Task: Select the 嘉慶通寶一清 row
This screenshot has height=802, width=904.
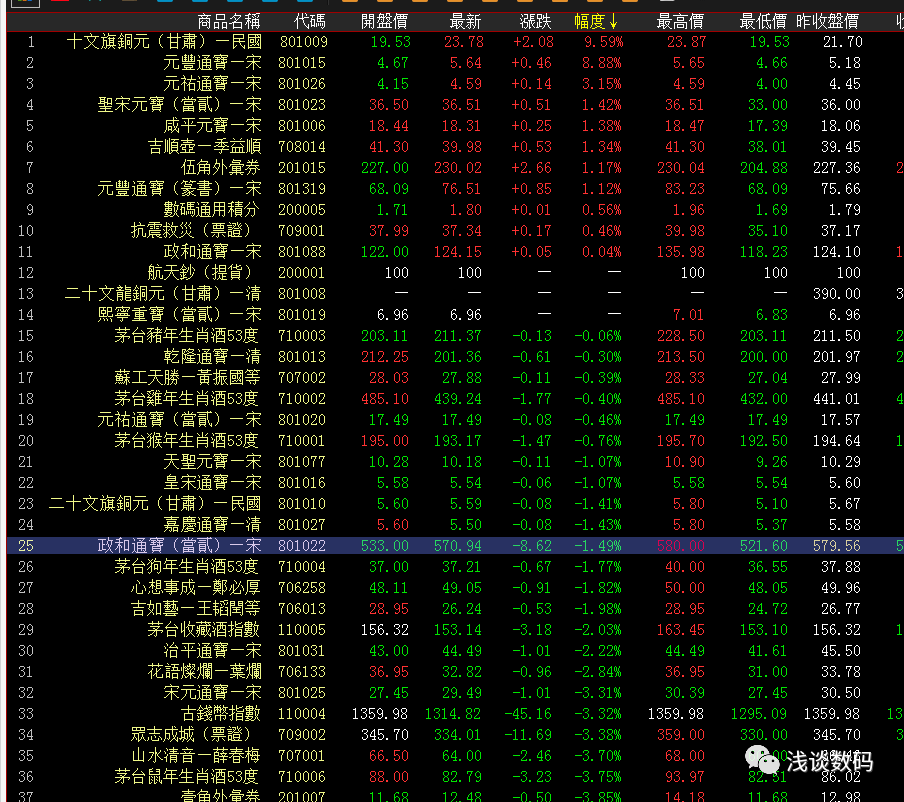Action: (x=455, y=525)
